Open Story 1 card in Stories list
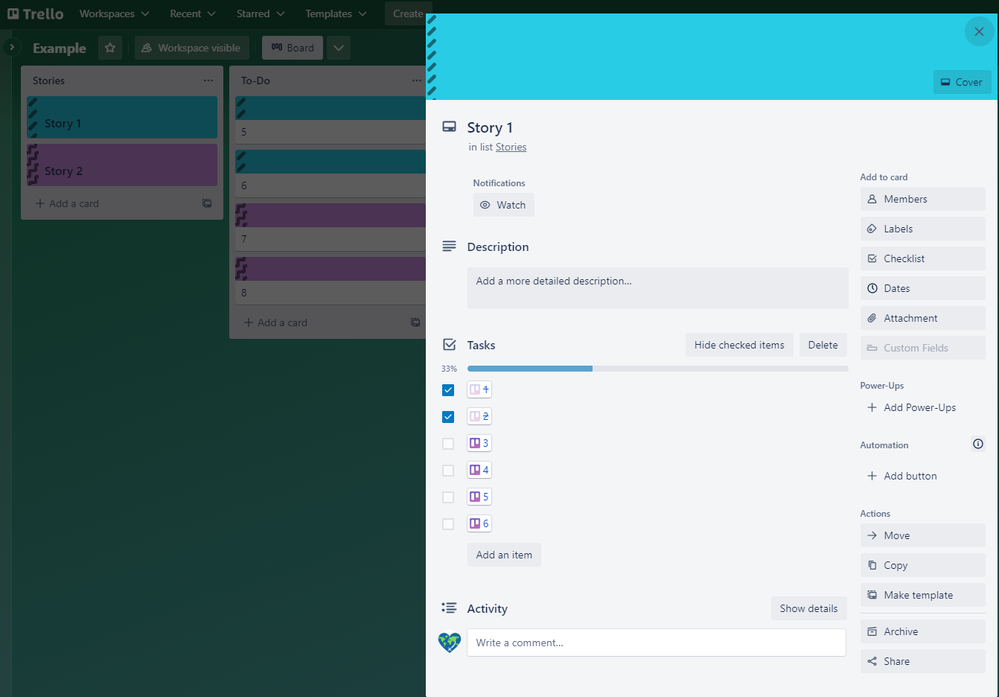Image resolution: width=999 pixels, height=697 pixels. point(122,117)
